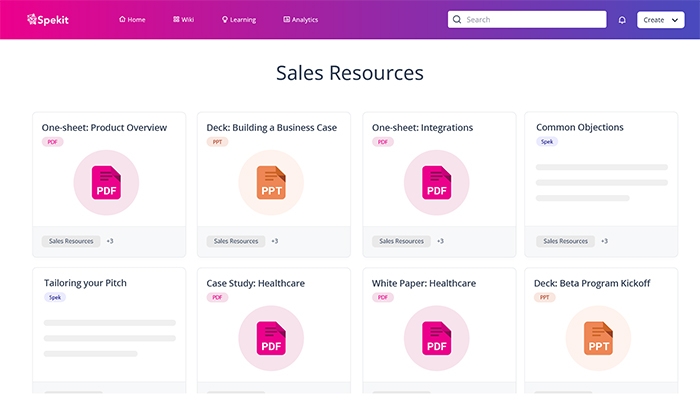Open the Wiki navigation item
Viewport: 700px width, 400px height.
pyautogui.click(x=183, y=20)
